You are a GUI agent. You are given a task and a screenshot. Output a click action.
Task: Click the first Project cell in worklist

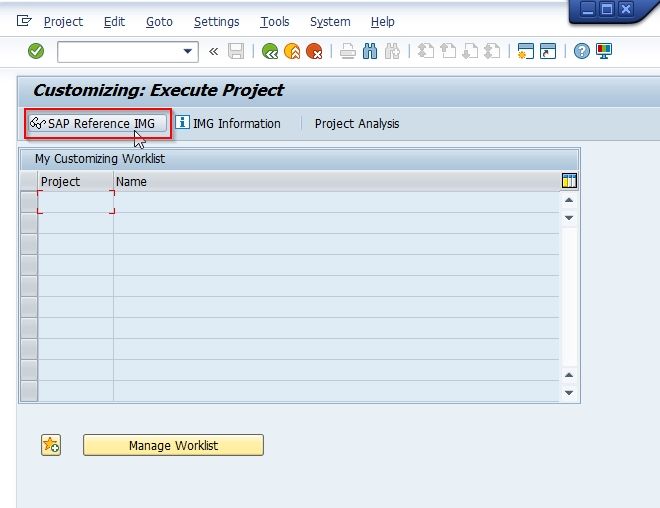pos(76,202)
